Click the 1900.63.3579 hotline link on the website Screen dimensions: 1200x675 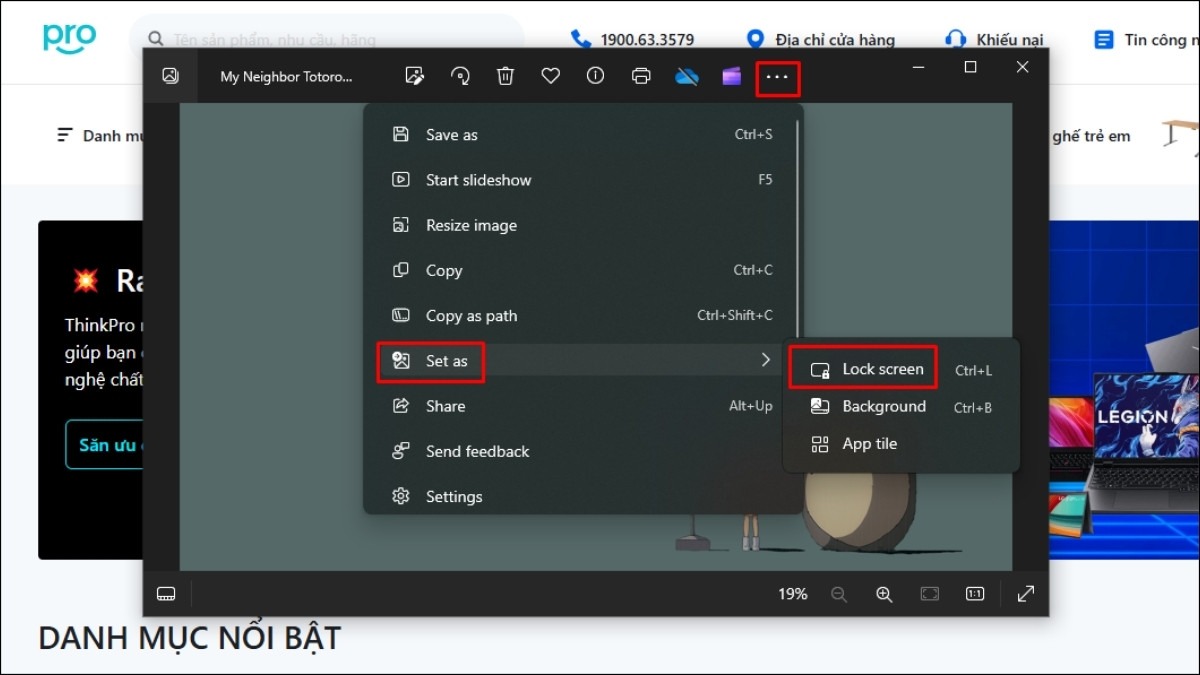coord(632,40)
